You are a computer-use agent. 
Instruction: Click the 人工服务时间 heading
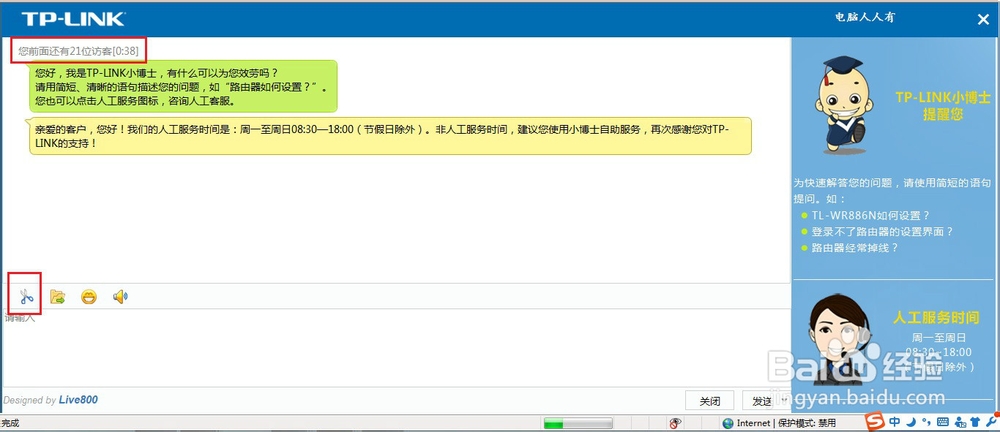coord(936,317)
